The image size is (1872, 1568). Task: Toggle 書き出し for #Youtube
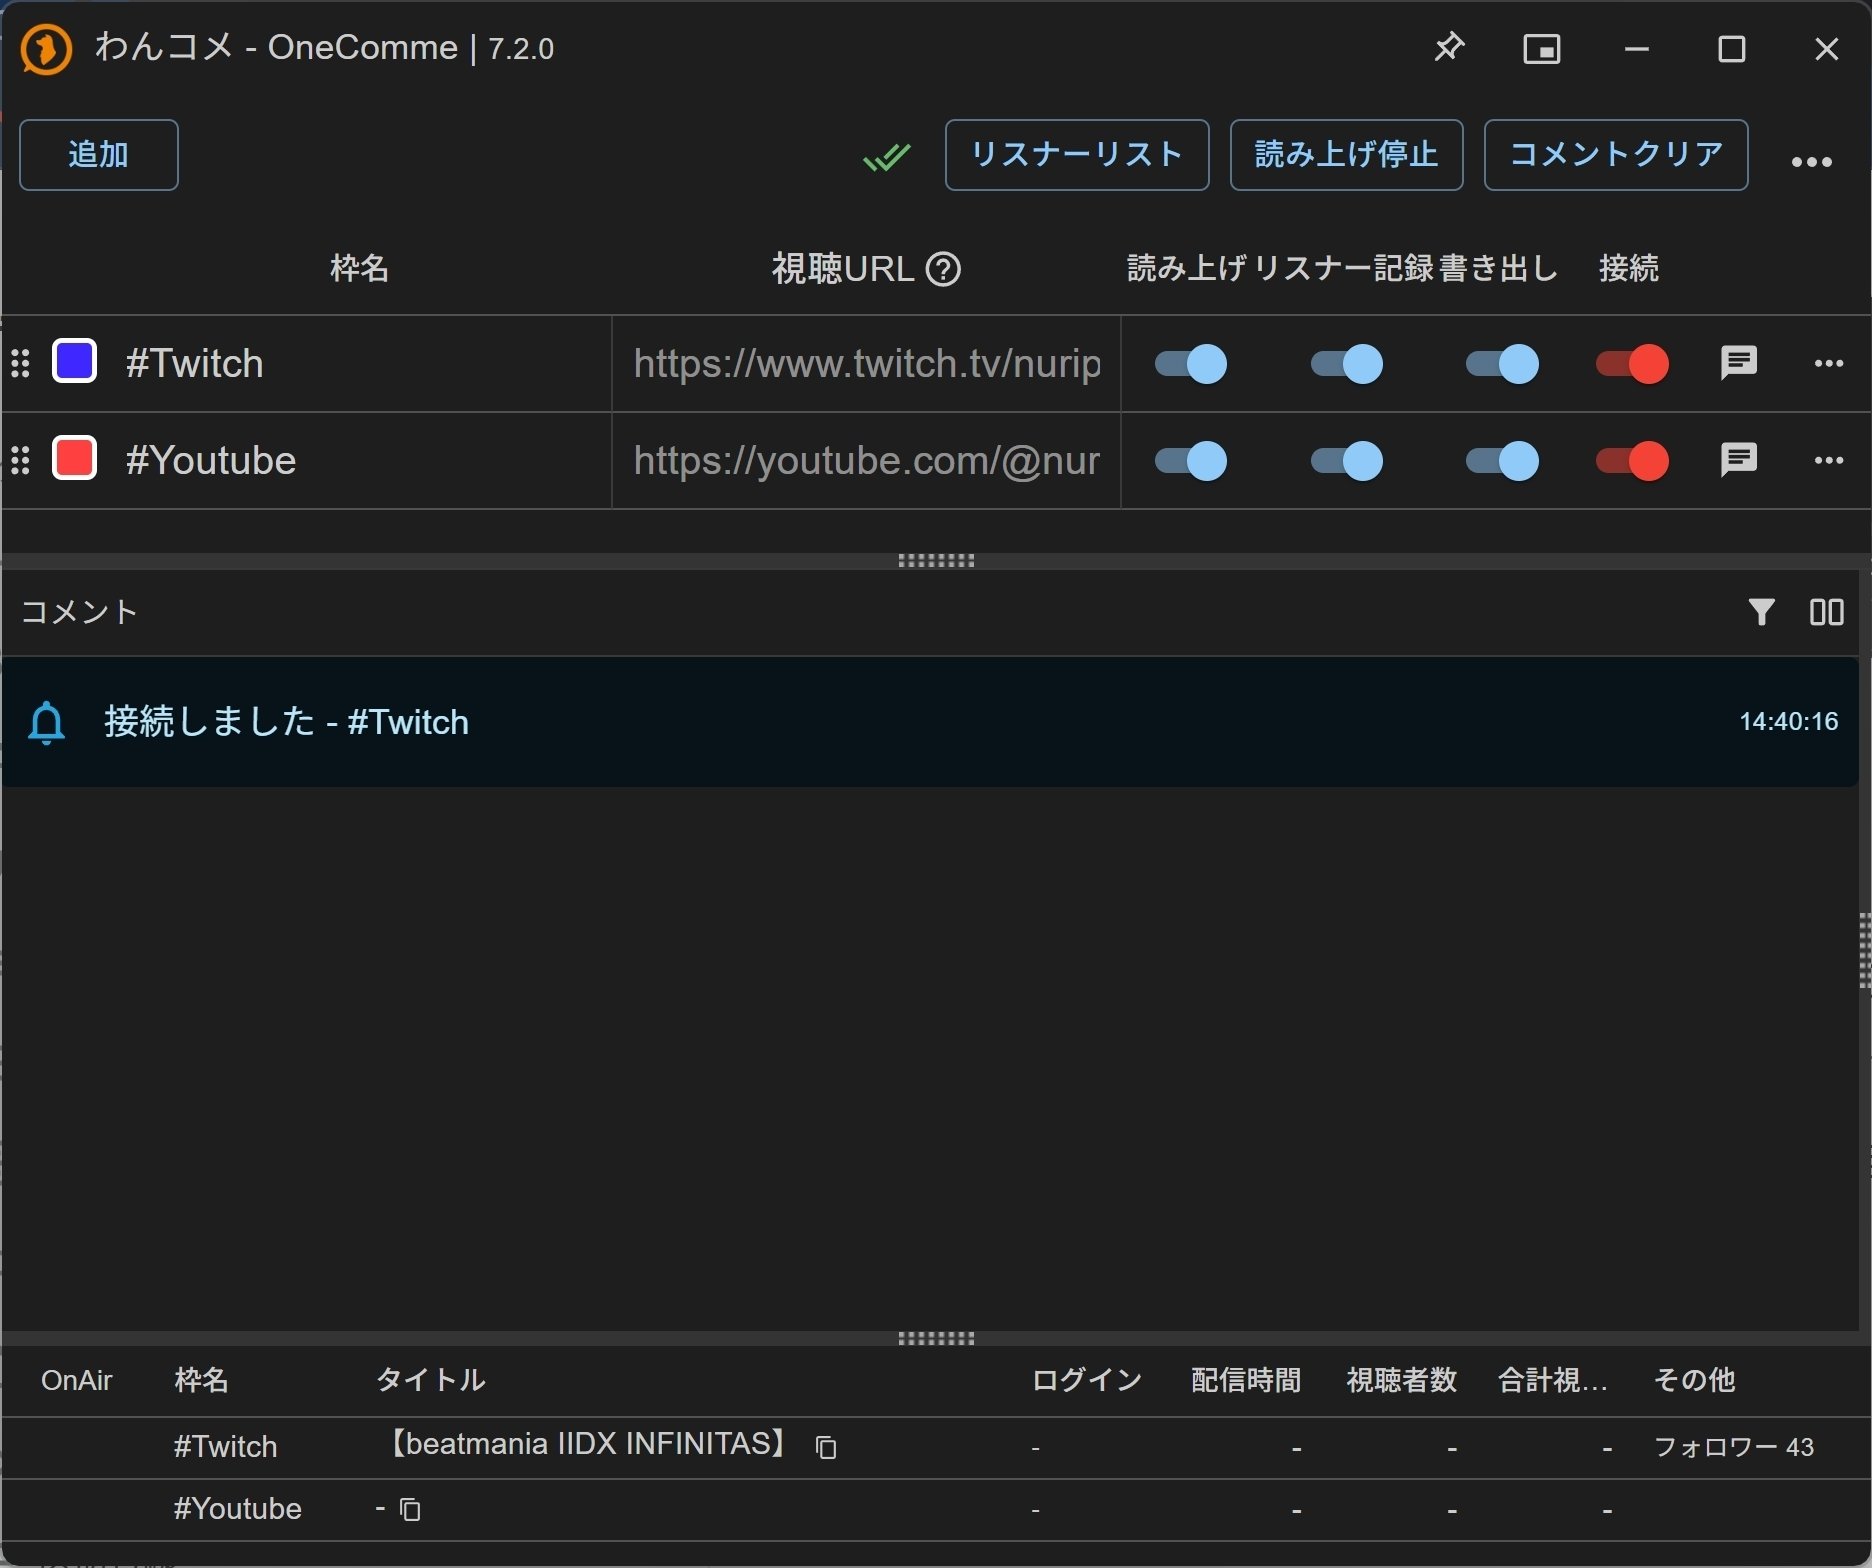coord(1502,460)
